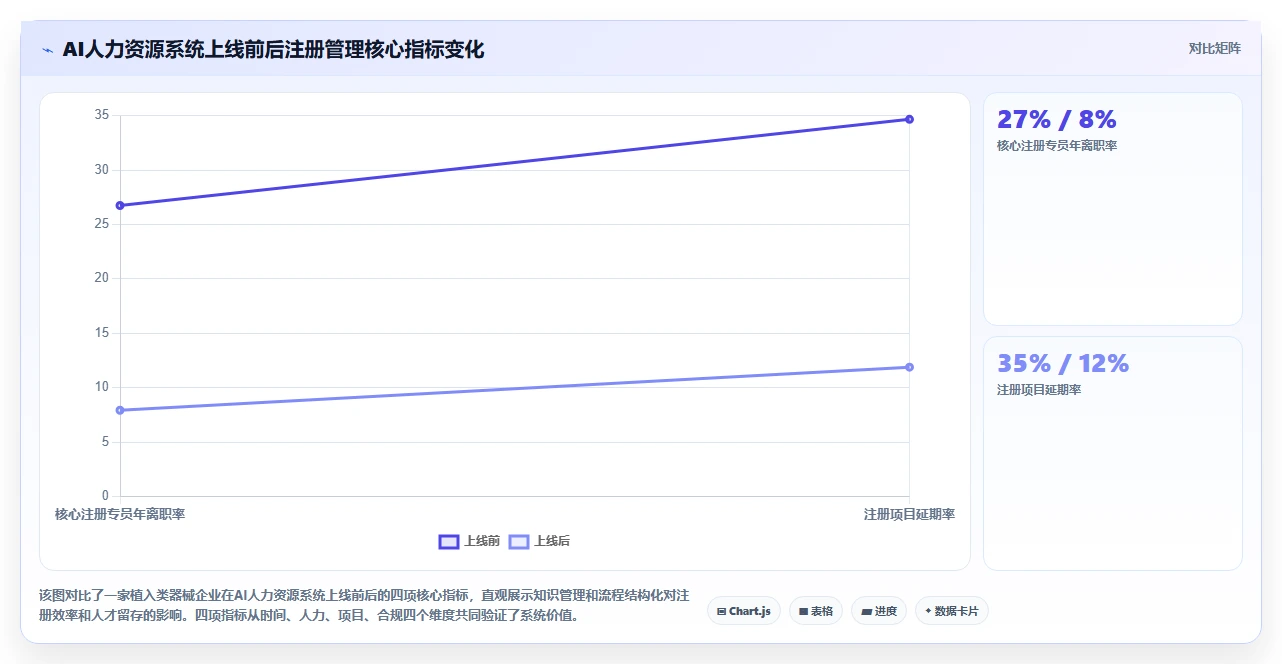
Task: Click the 上线后 point at 注册项目延期率
Action: [909, 367]
